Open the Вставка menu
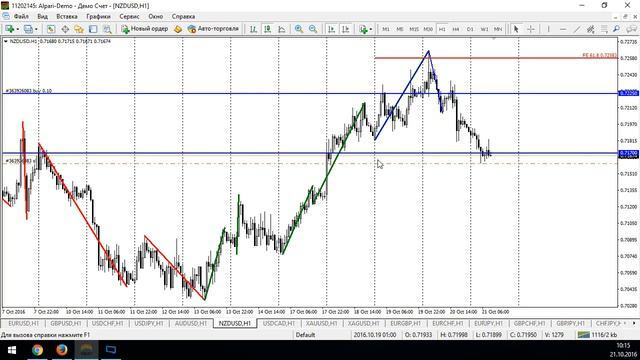 tap(67, 17)
